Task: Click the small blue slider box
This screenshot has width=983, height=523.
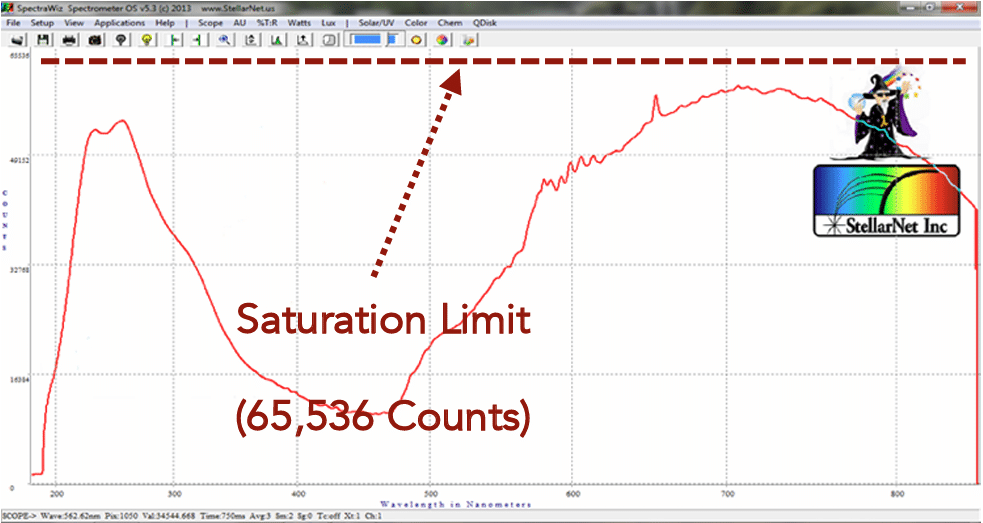Action: (x=394, y=40)
